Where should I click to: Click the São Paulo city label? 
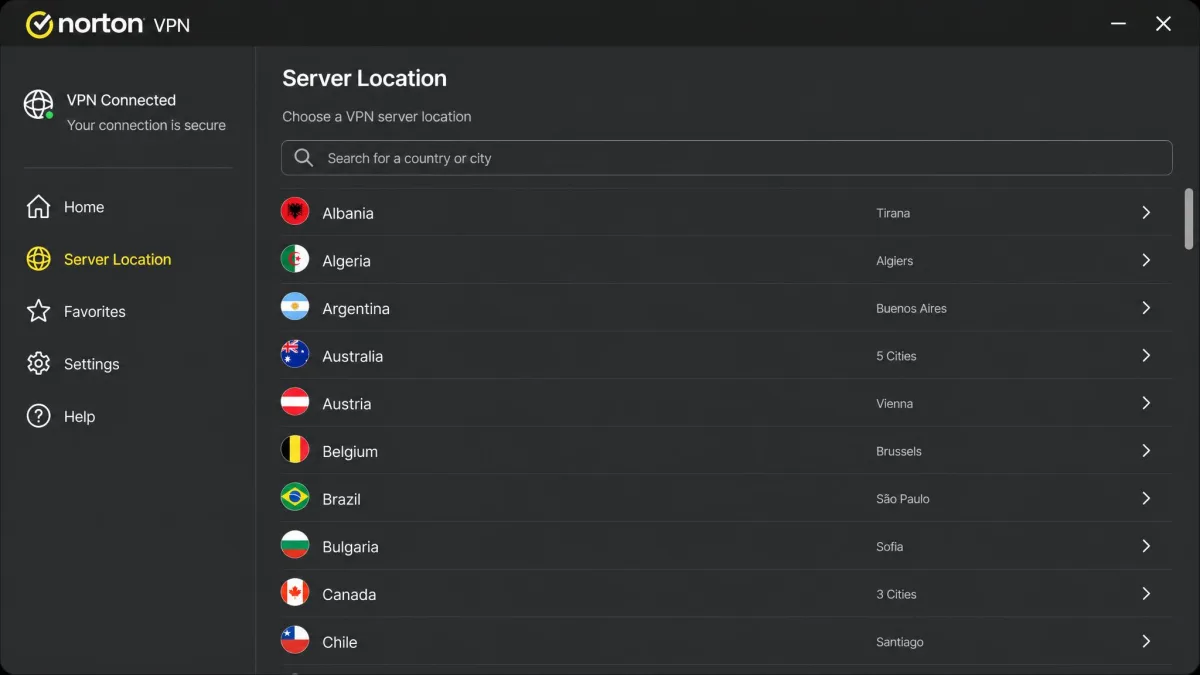point(903,499)
